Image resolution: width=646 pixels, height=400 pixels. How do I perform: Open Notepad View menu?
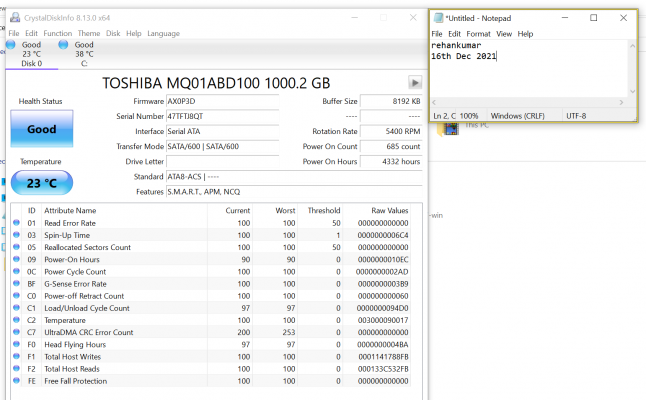(x=504, y=34)
